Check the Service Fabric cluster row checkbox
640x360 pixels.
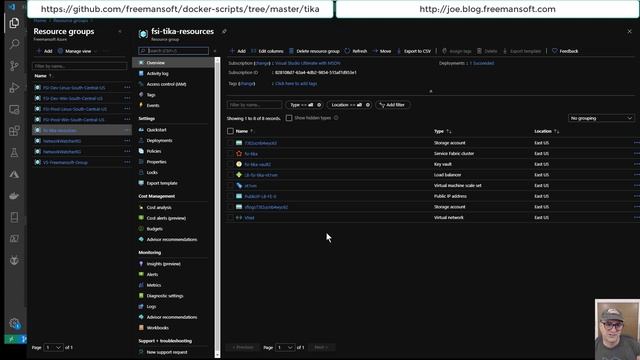pyautogui.click(x=230, y=154)
